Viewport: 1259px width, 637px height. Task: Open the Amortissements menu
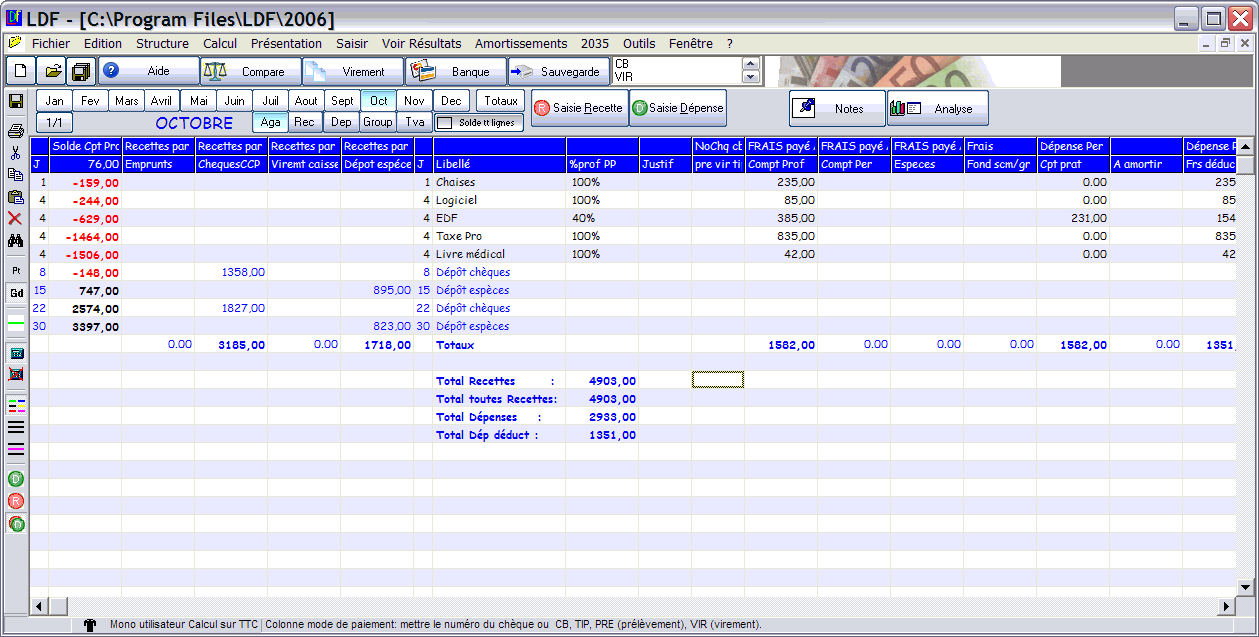[521, 44]
